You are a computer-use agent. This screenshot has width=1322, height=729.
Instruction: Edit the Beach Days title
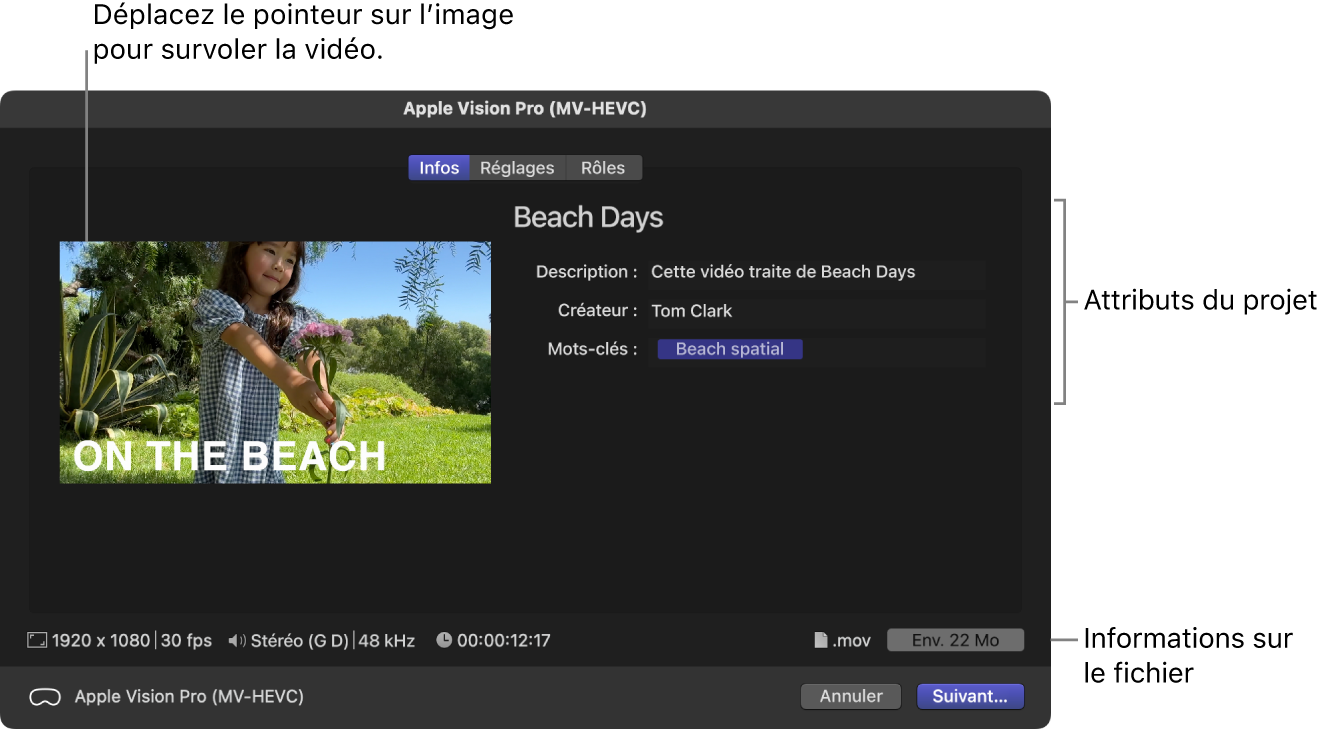(588, 217)
